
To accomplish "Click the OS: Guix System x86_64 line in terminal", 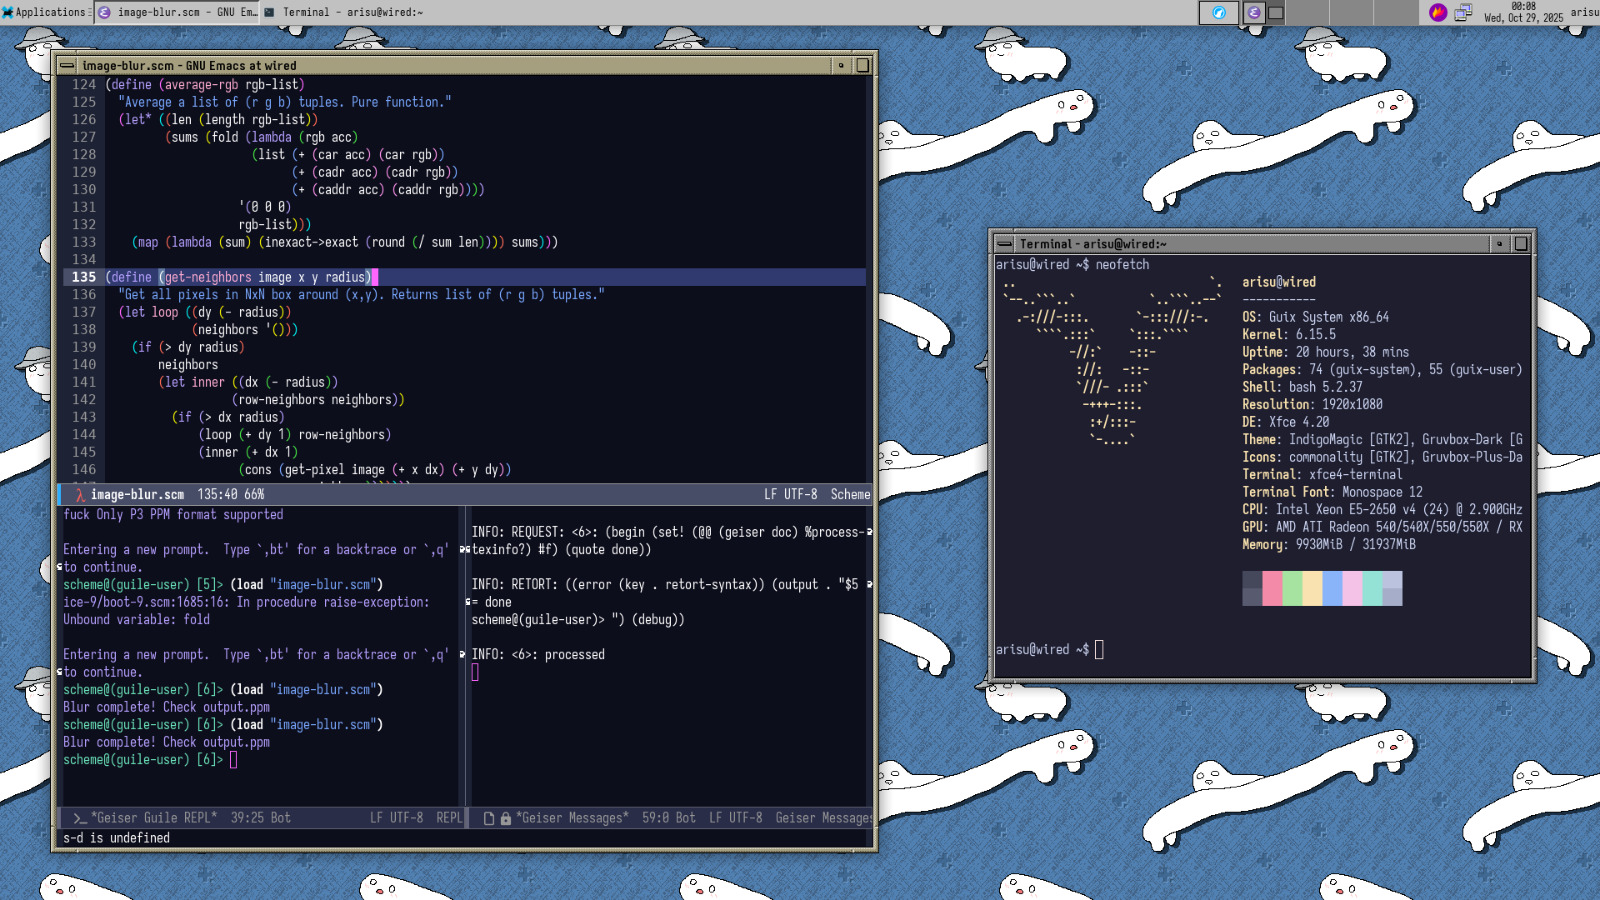I will (1315, 317).
